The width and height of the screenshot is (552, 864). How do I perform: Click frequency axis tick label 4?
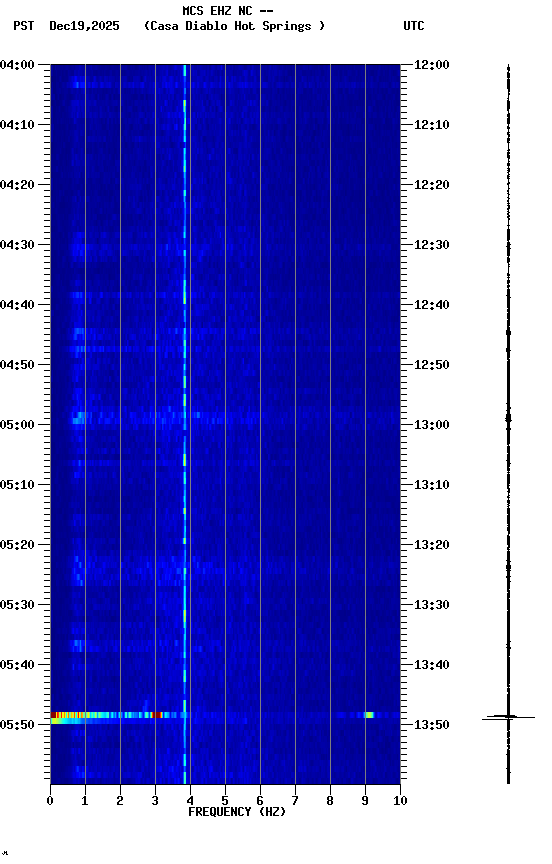[x=190, y=801]
